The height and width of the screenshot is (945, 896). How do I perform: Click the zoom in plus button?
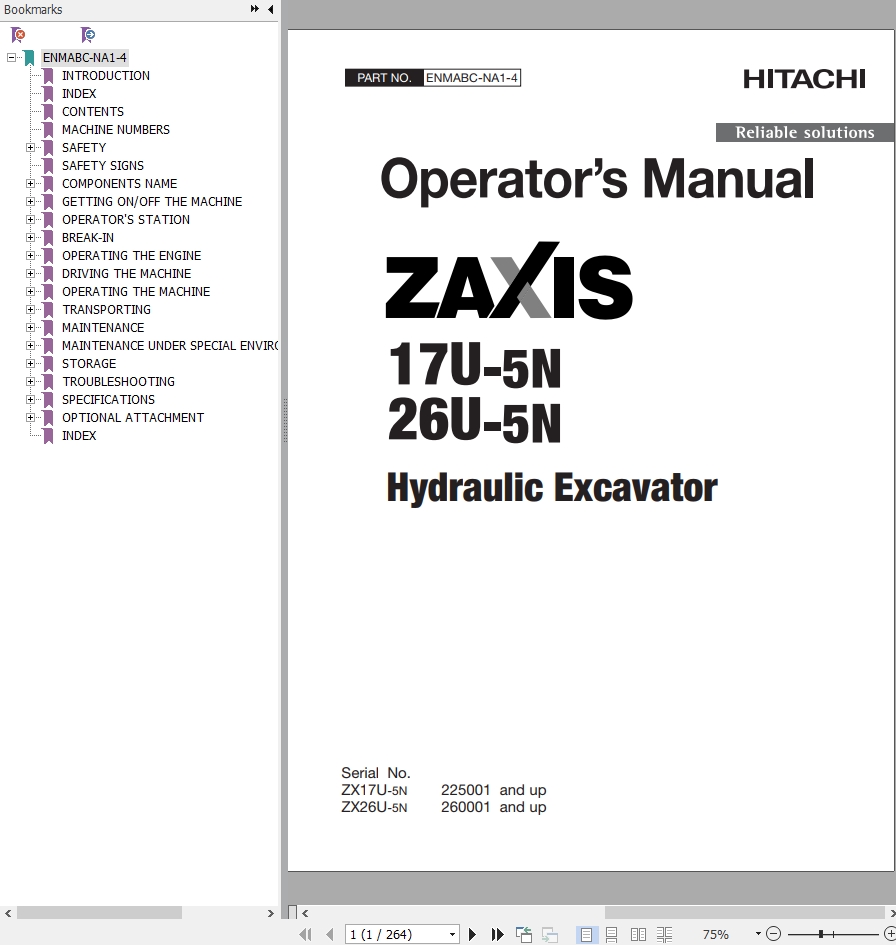coord(889,934)
